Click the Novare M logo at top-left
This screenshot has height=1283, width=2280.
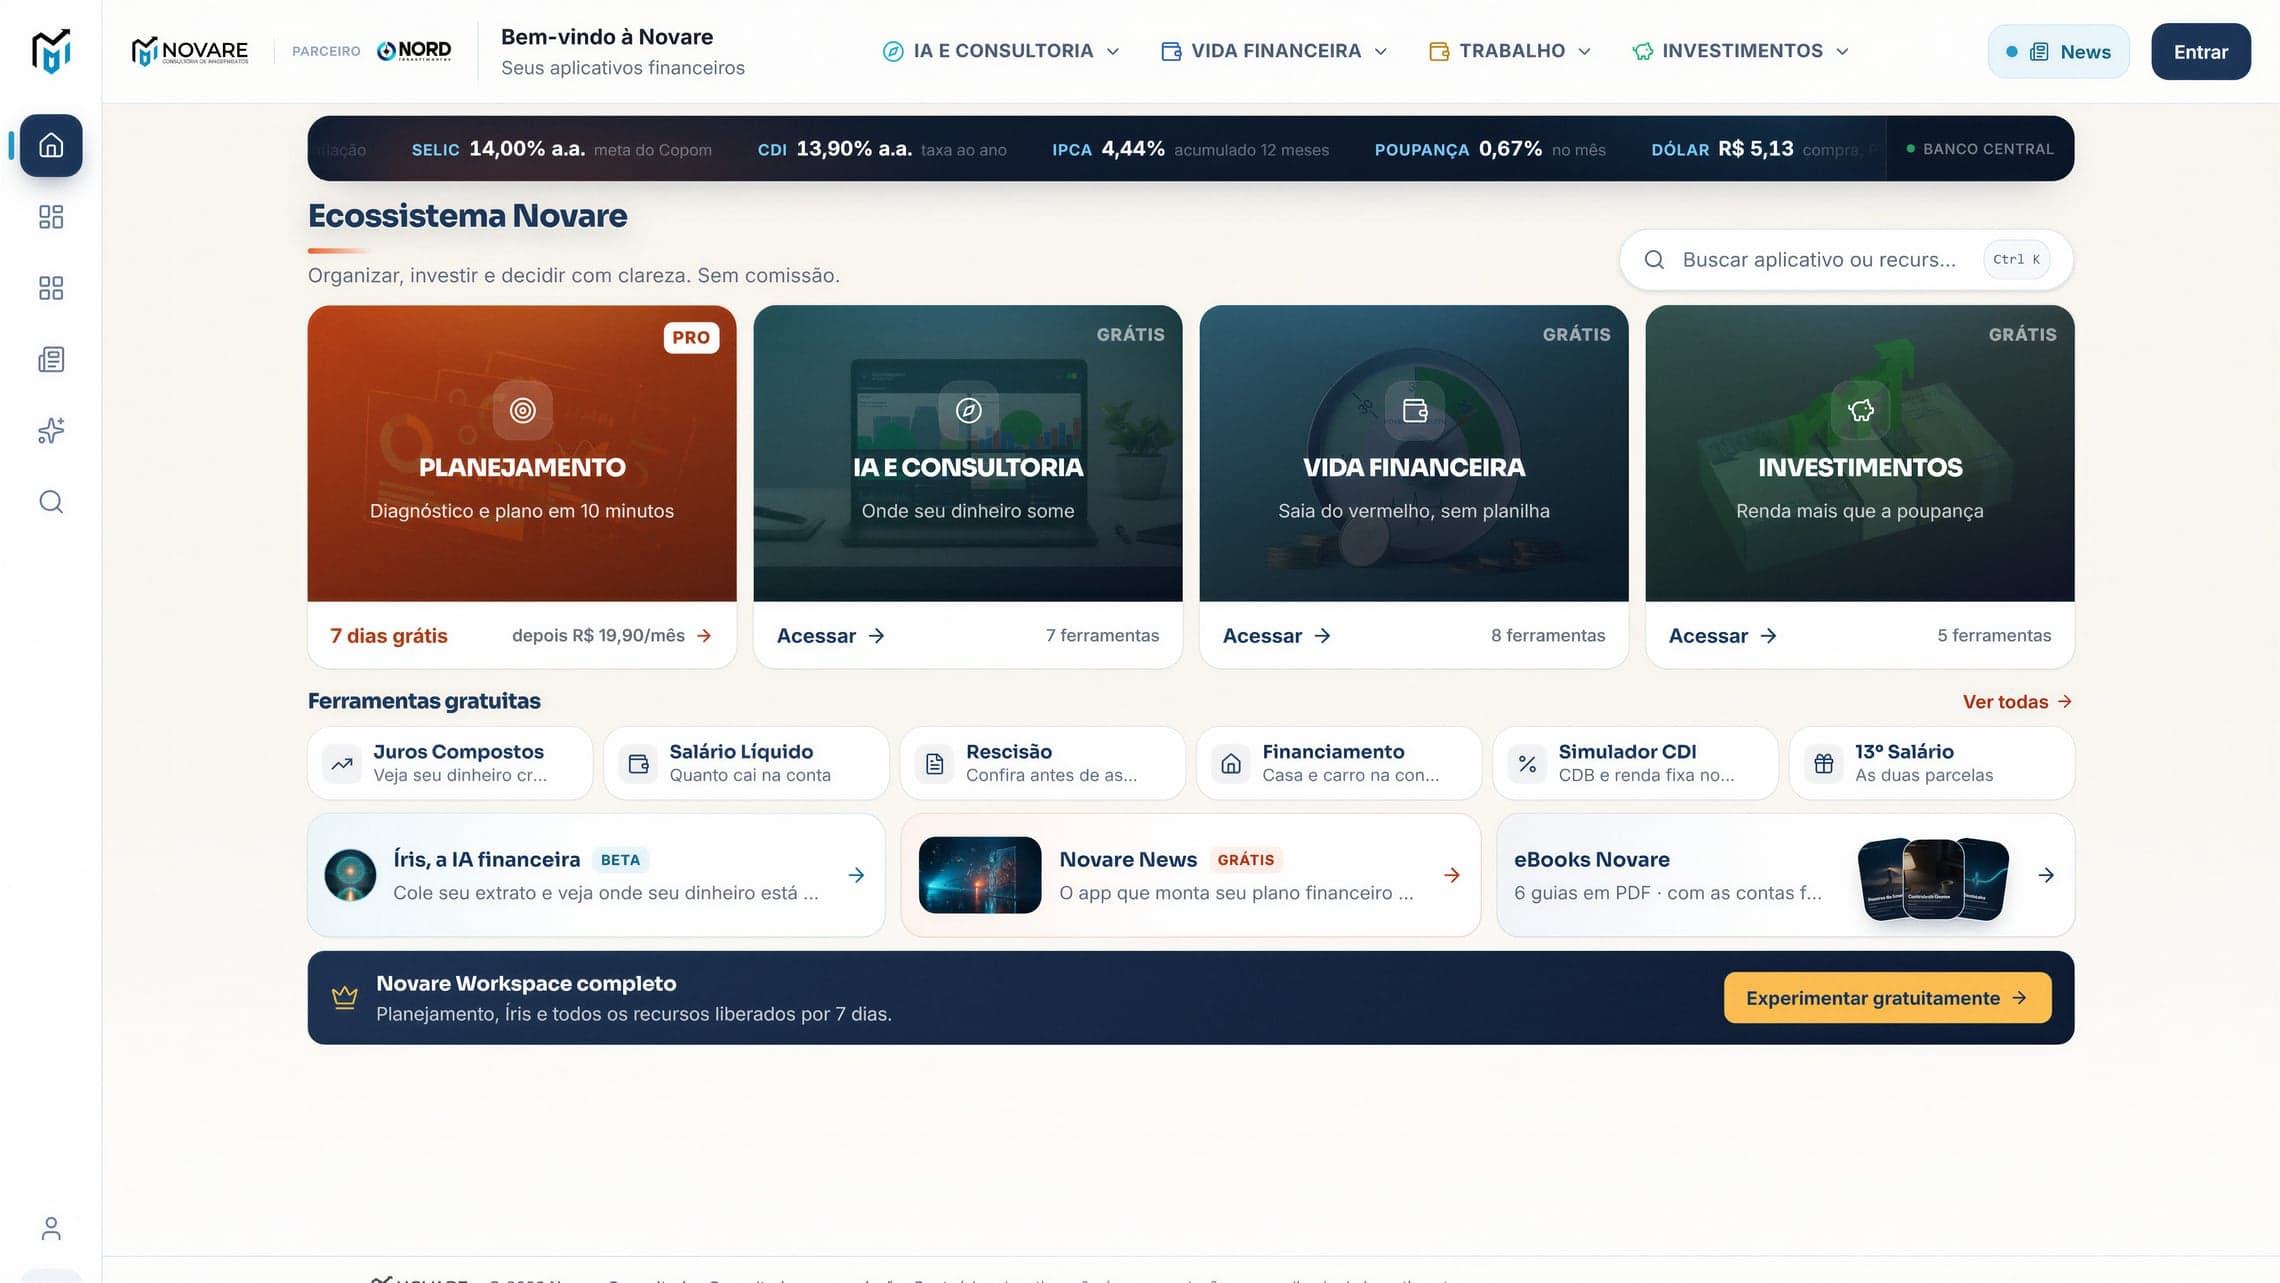pos(51,51)
